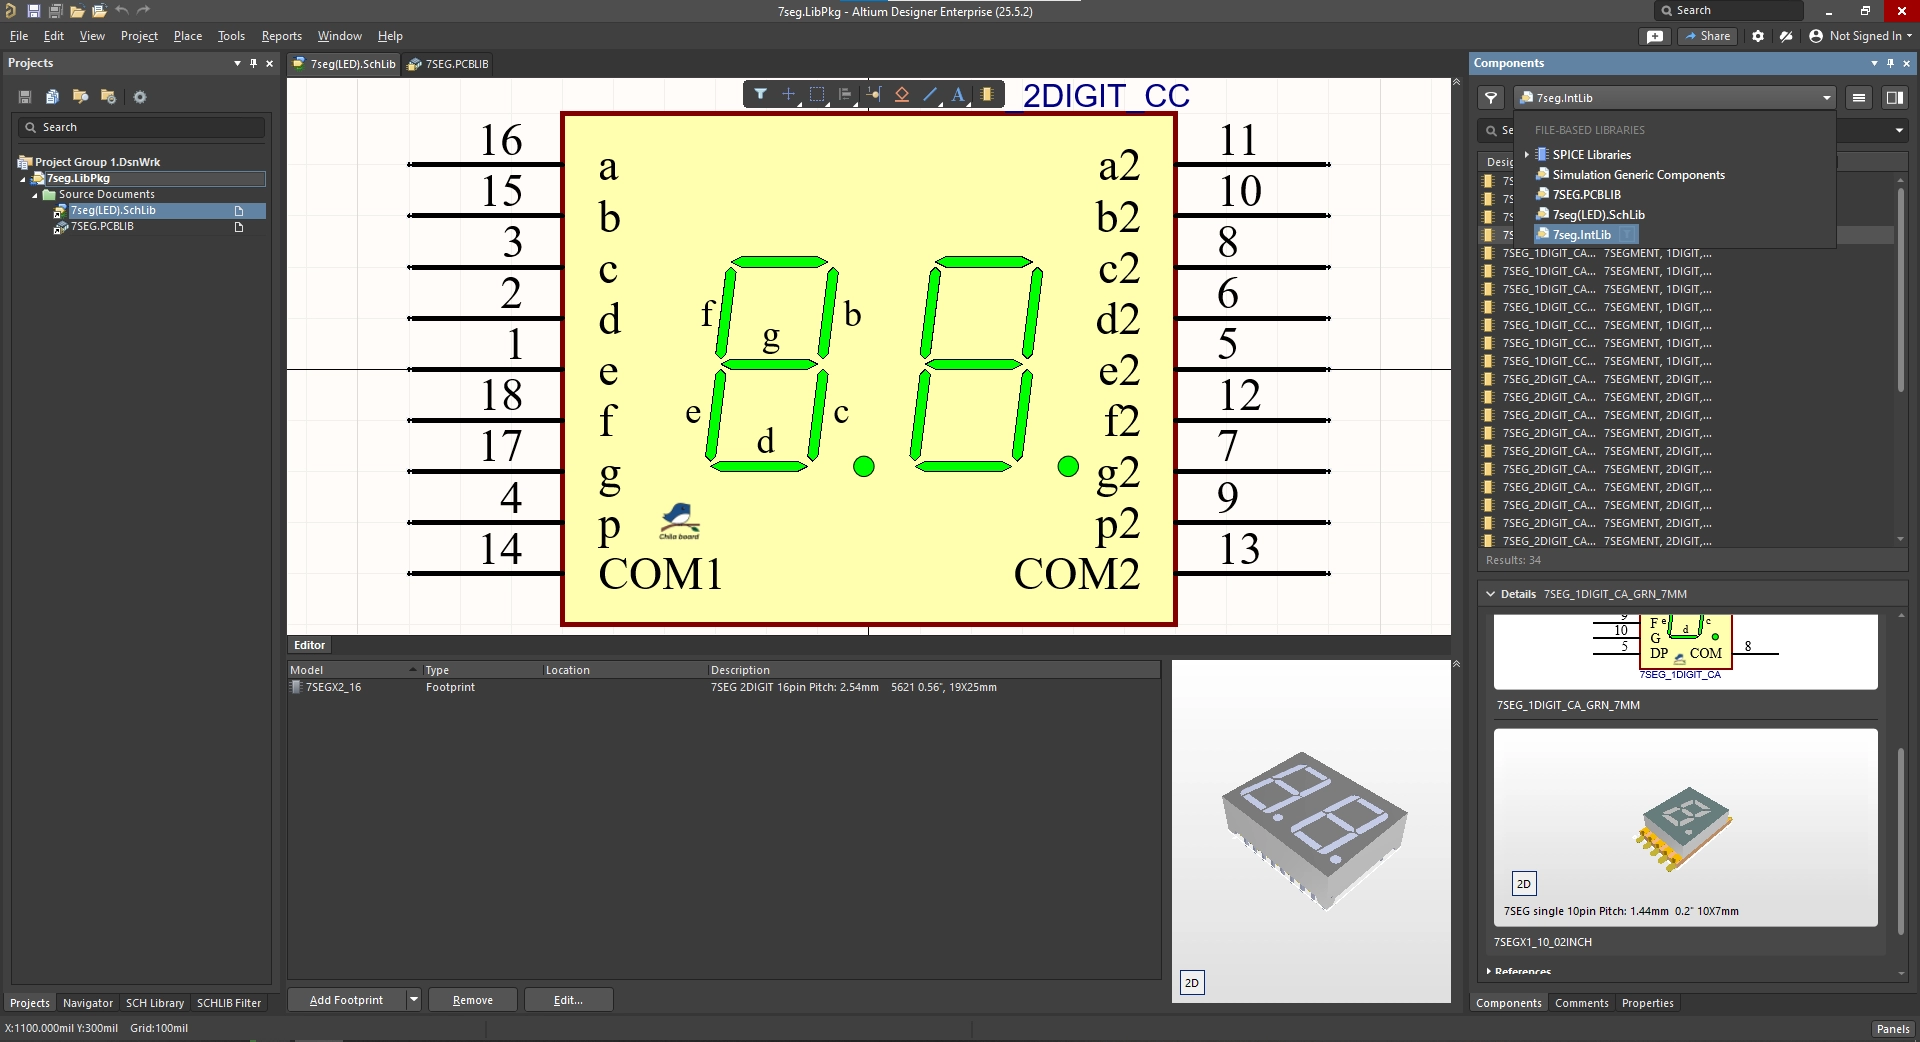Image resolution: width=1920 pixels, height=1042 pixels.
Task: Switch to the 7SEG.PCBLIB document tab
Action: [x=448, y=64]
